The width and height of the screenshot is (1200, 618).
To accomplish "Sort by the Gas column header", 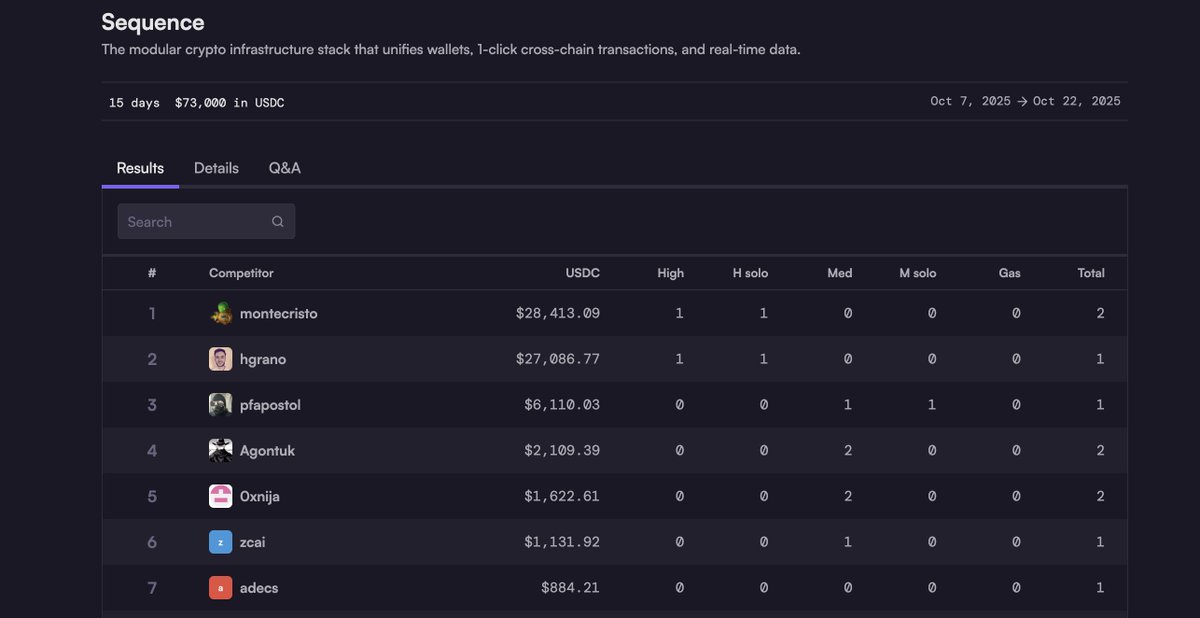I will 1009,273.
